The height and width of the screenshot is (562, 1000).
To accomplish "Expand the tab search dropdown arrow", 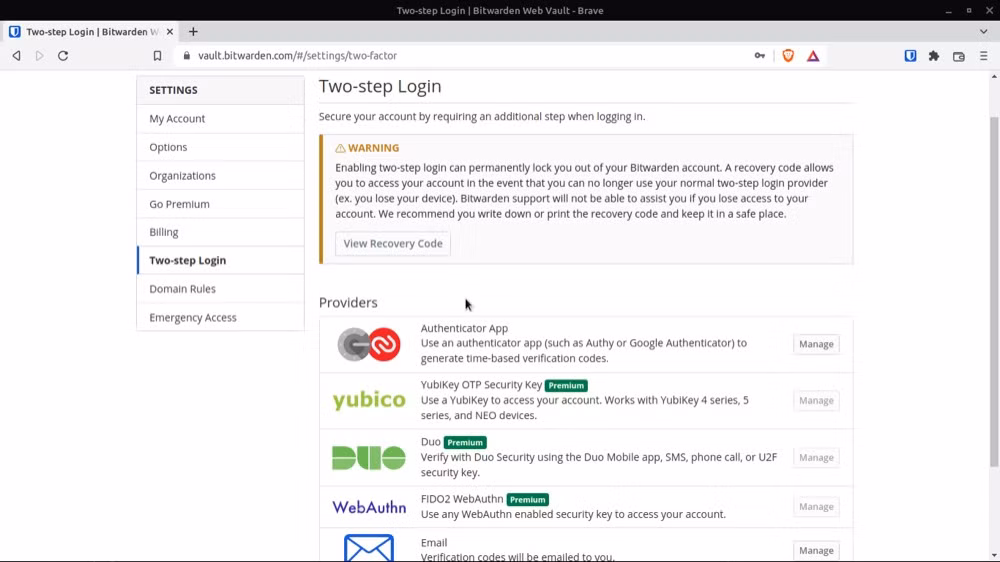I will coord(983,32).
